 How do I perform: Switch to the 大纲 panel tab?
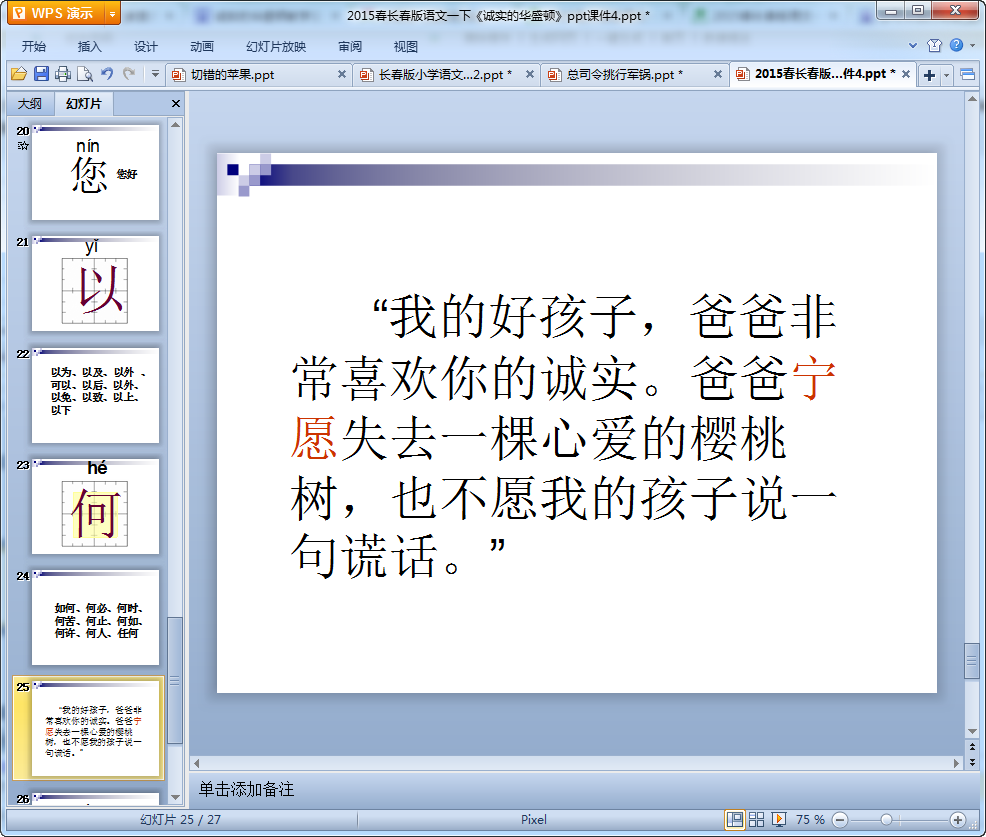30,104
